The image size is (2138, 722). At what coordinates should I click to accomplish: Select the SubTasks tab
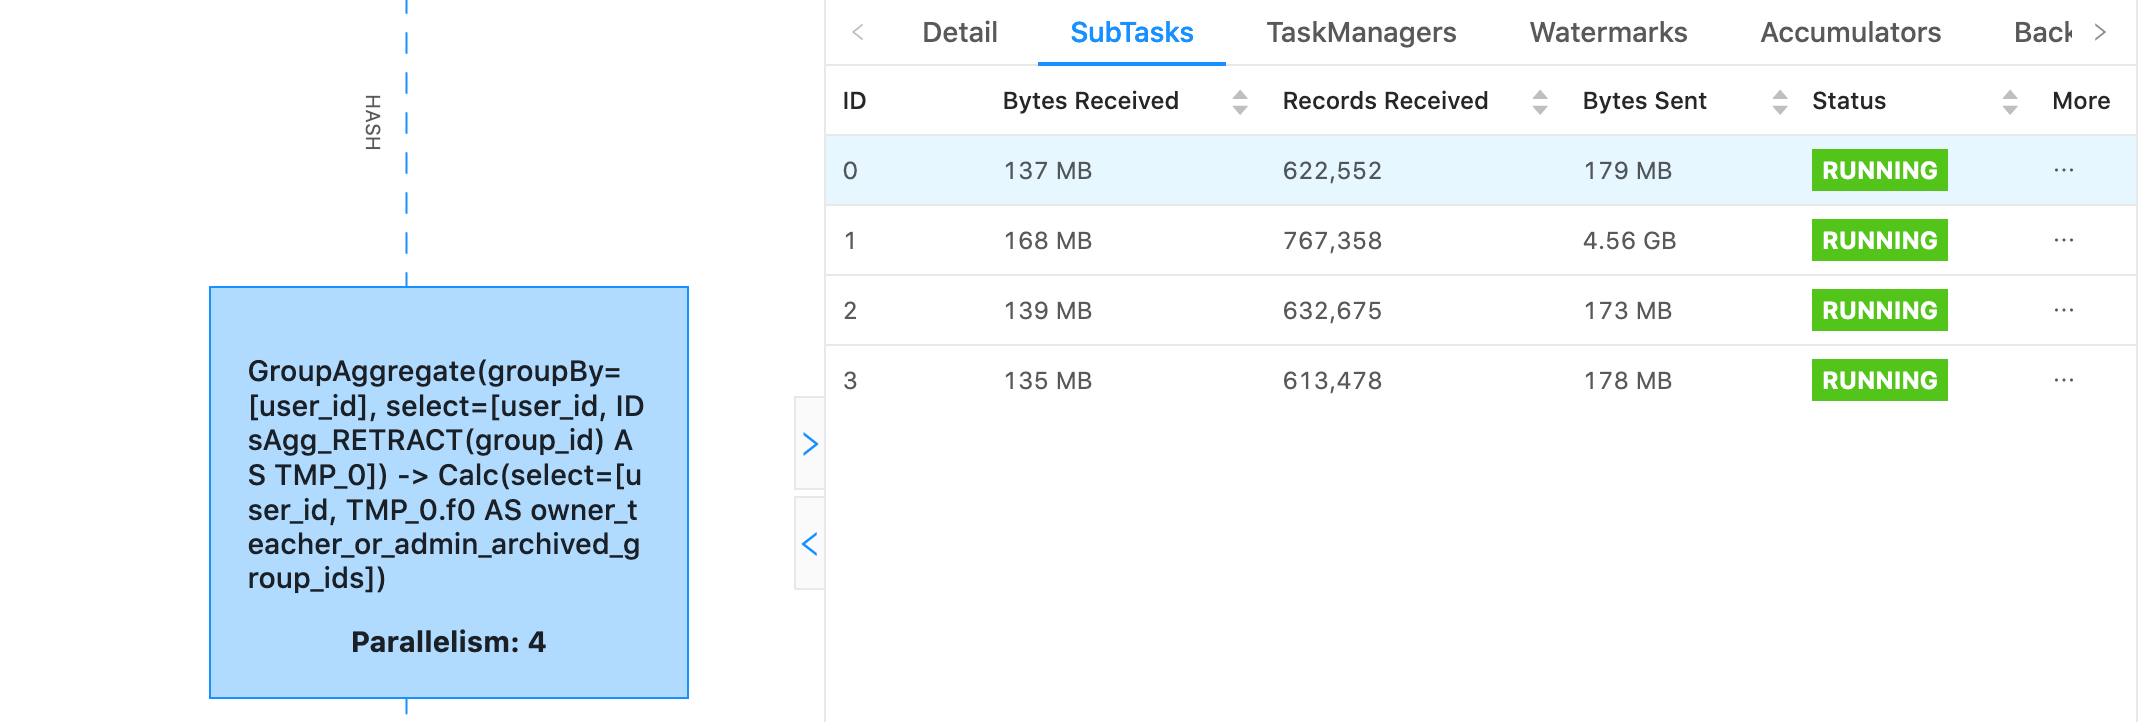(x=1131, y=33)
